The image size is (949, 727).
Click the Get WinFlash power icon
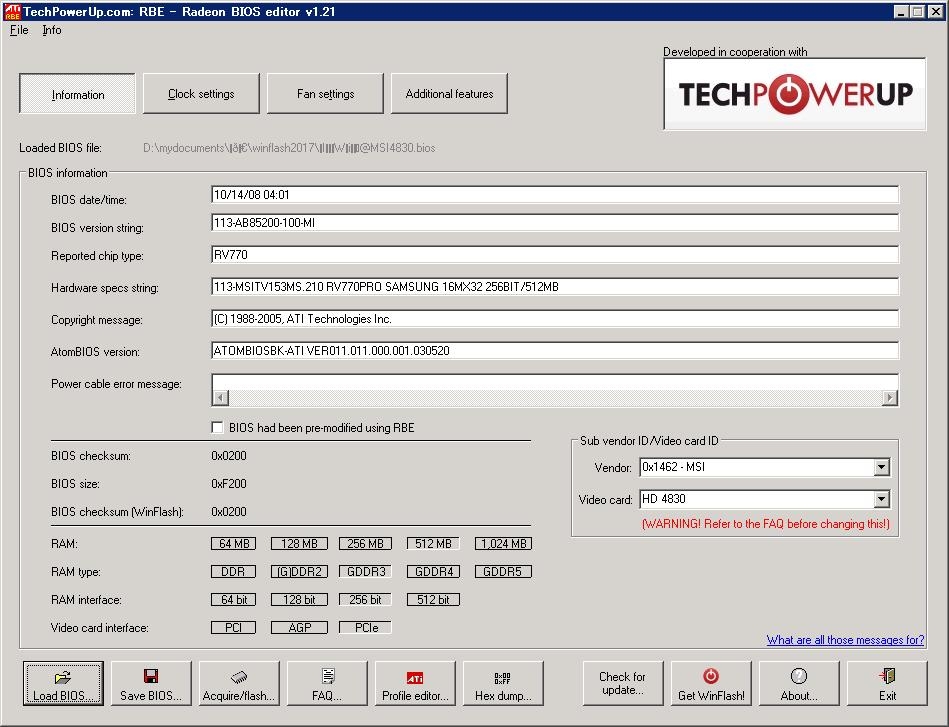711,677
